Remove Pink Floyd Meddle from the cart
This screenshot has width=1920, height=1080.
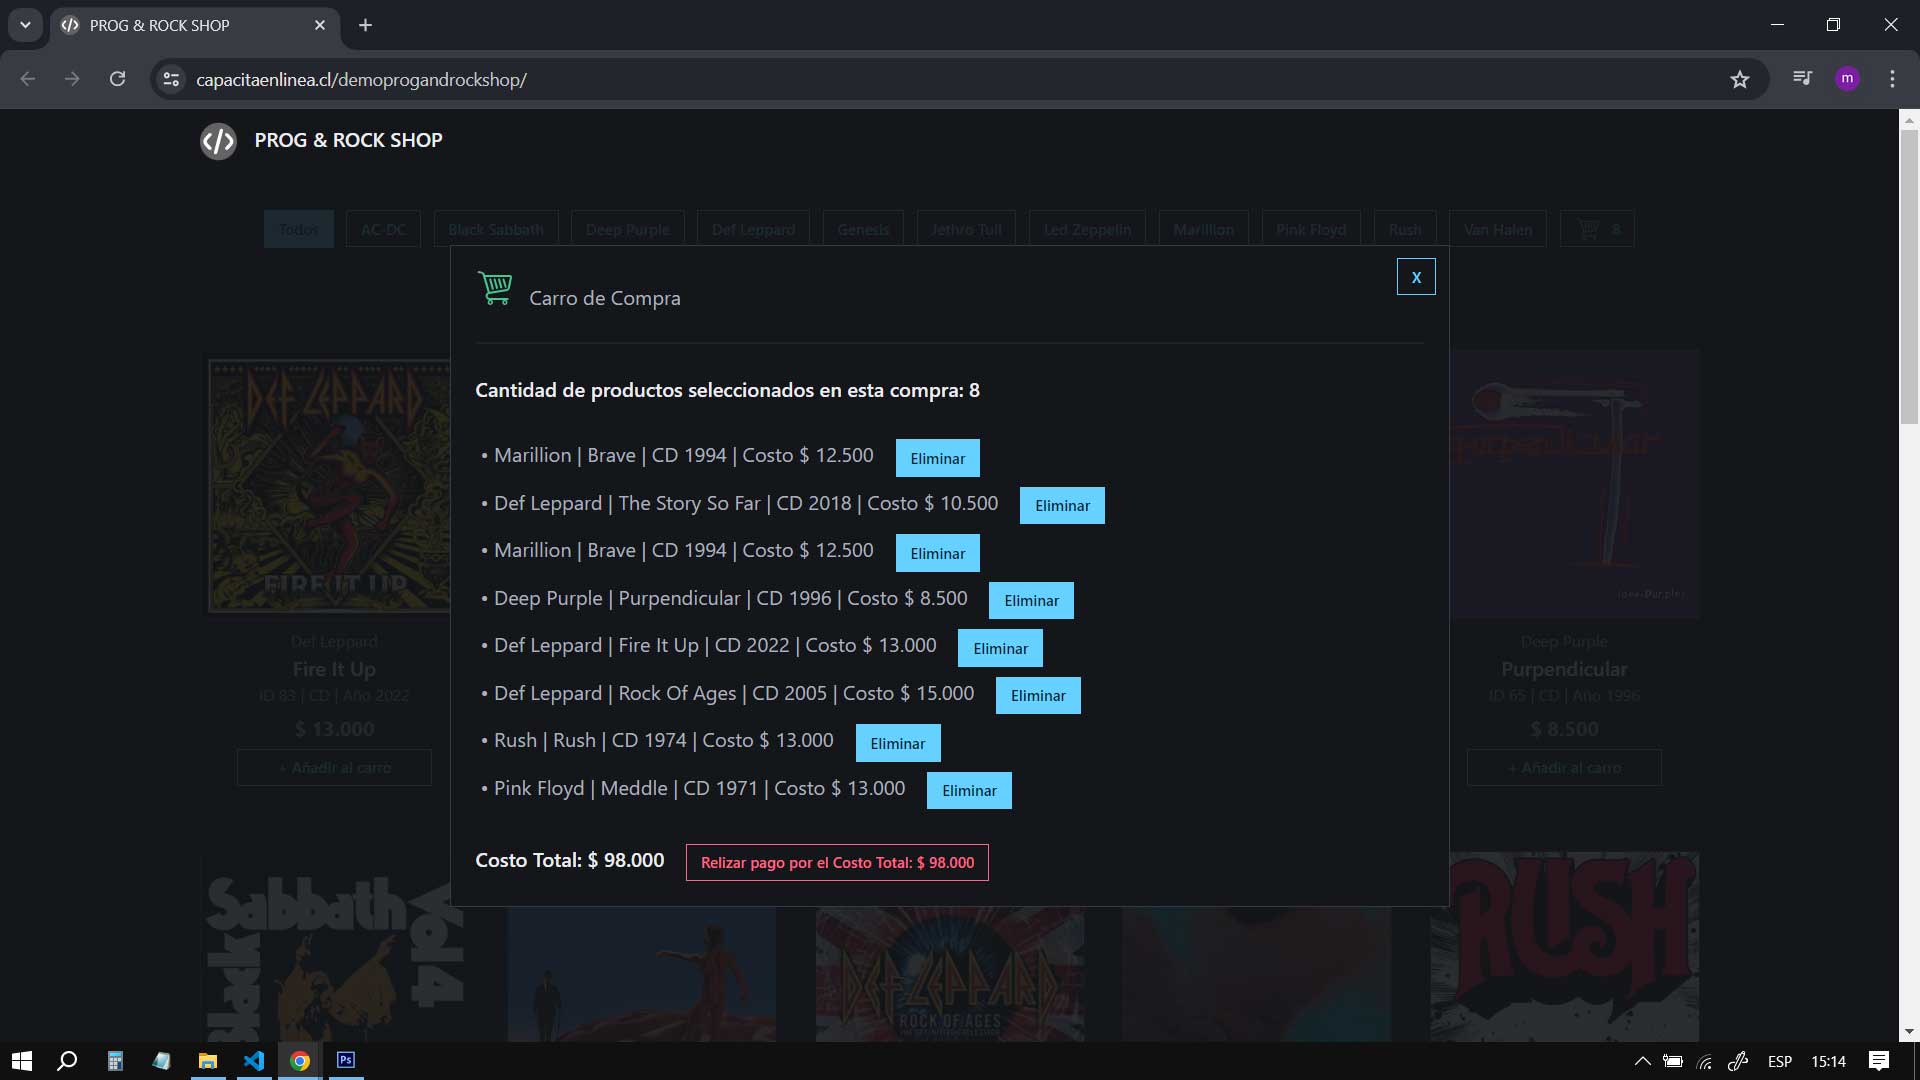point(969,791)
